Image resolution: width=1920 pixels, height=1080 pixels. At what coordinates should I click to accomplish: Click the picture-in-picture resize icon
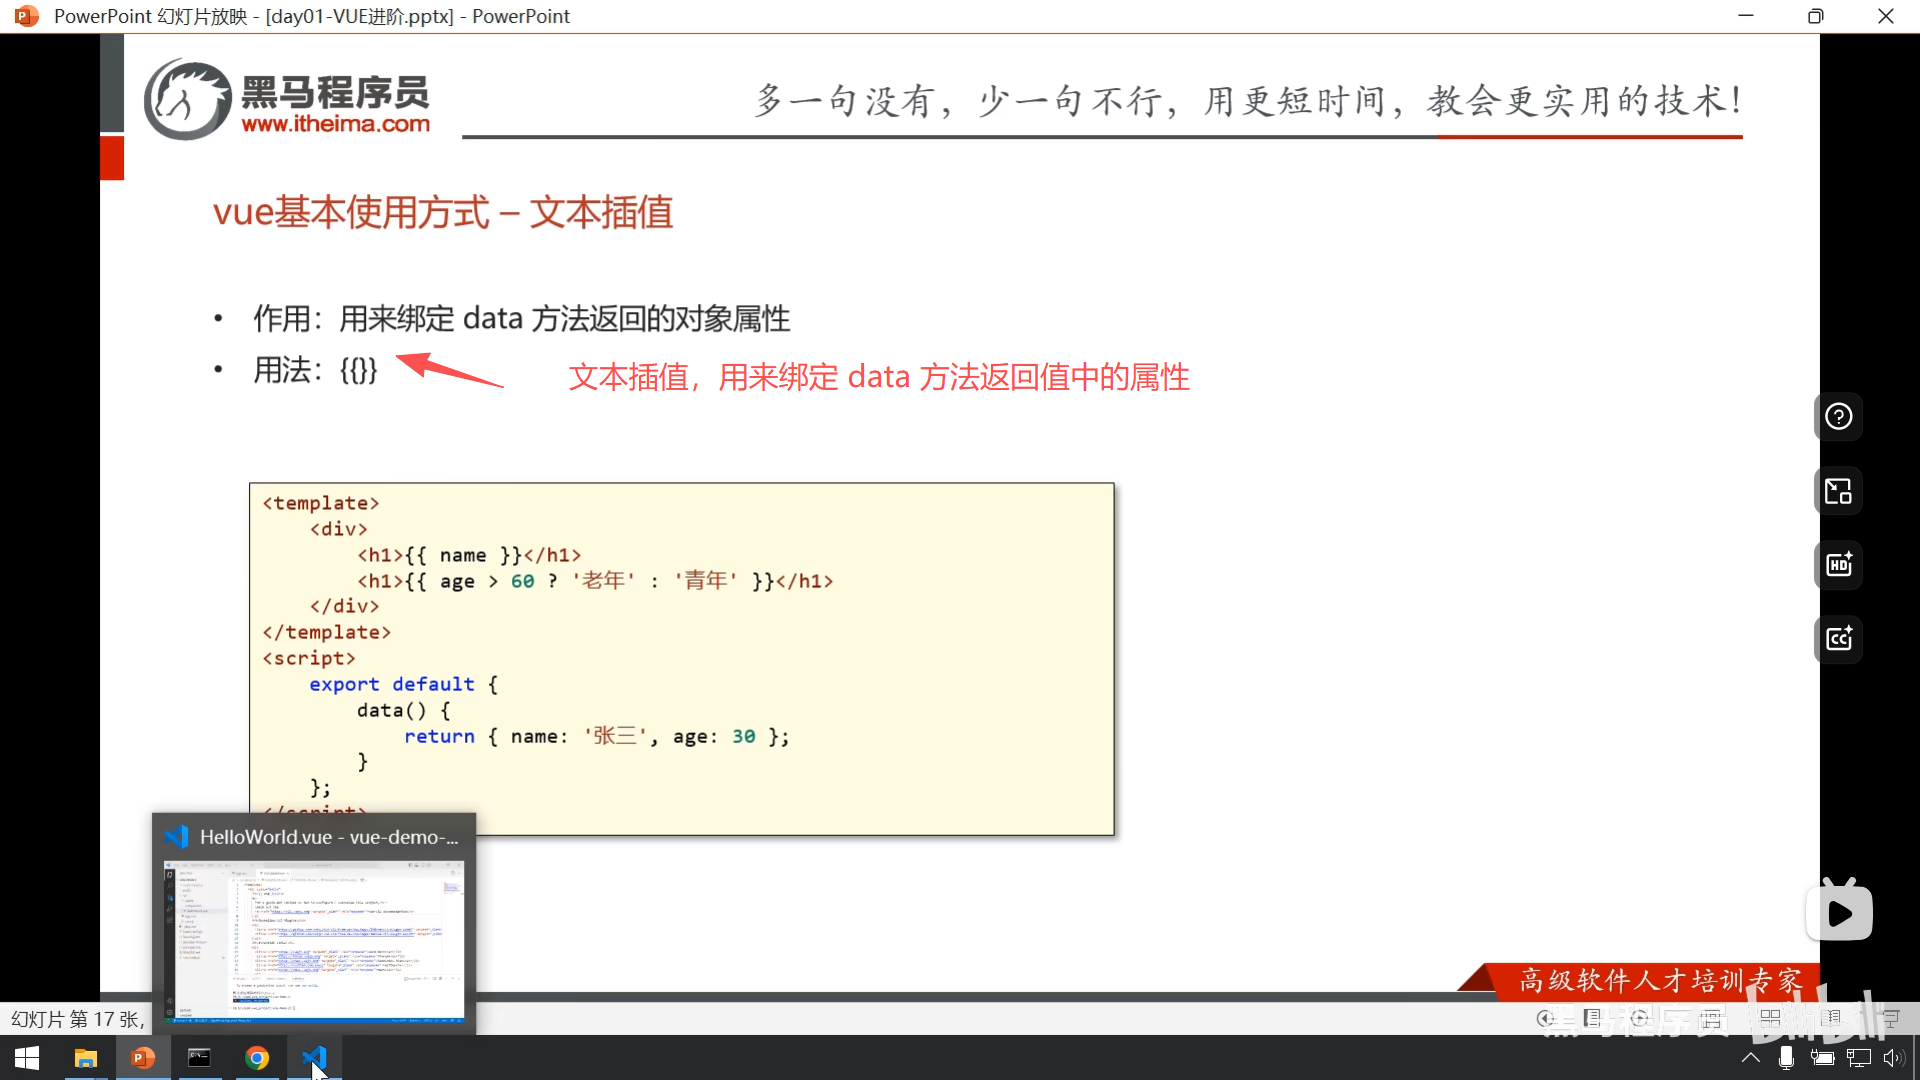[1838, 491]
